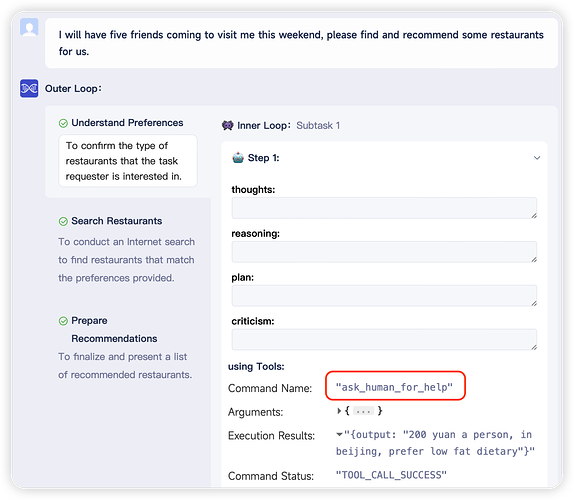Click the ask_human_for_help command name
The image size is (574, 500).
[394, 387]
